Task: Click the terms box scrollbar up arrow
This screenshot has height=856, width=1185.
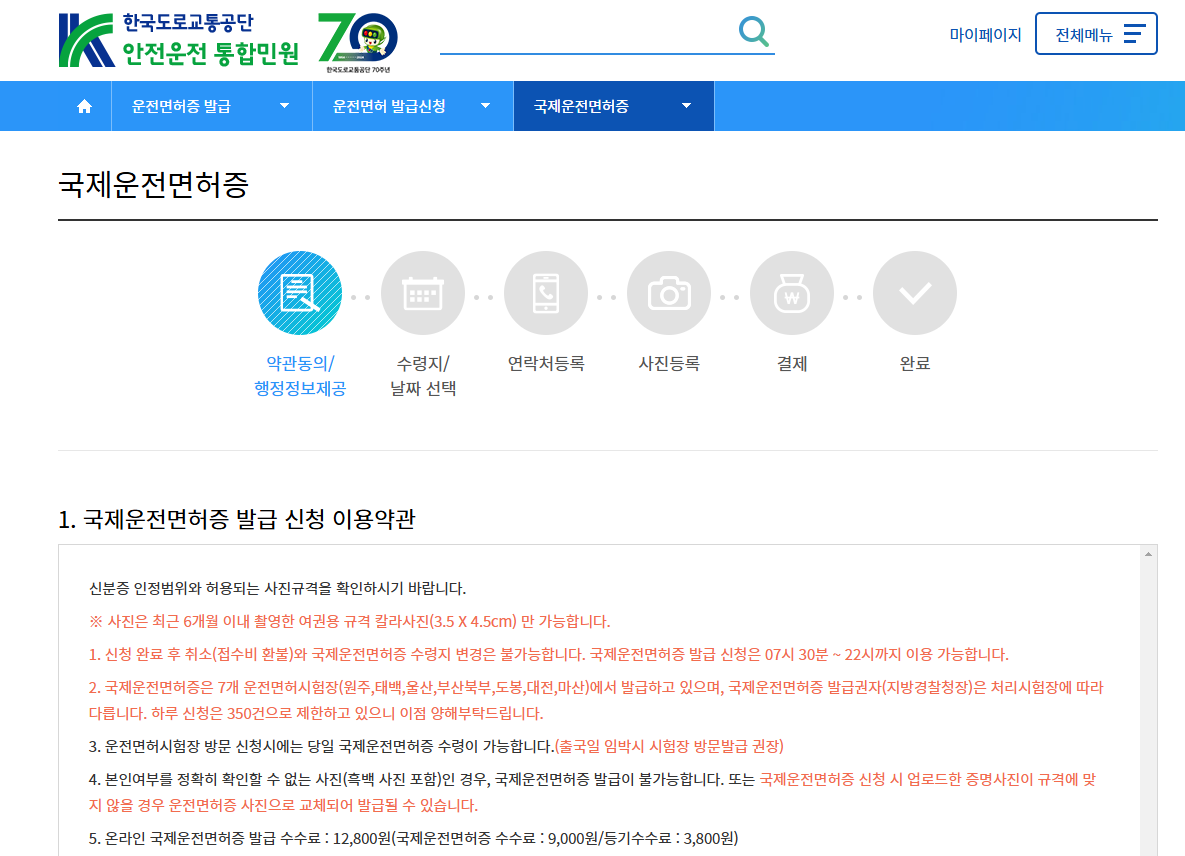Action: click(1148, 555)
